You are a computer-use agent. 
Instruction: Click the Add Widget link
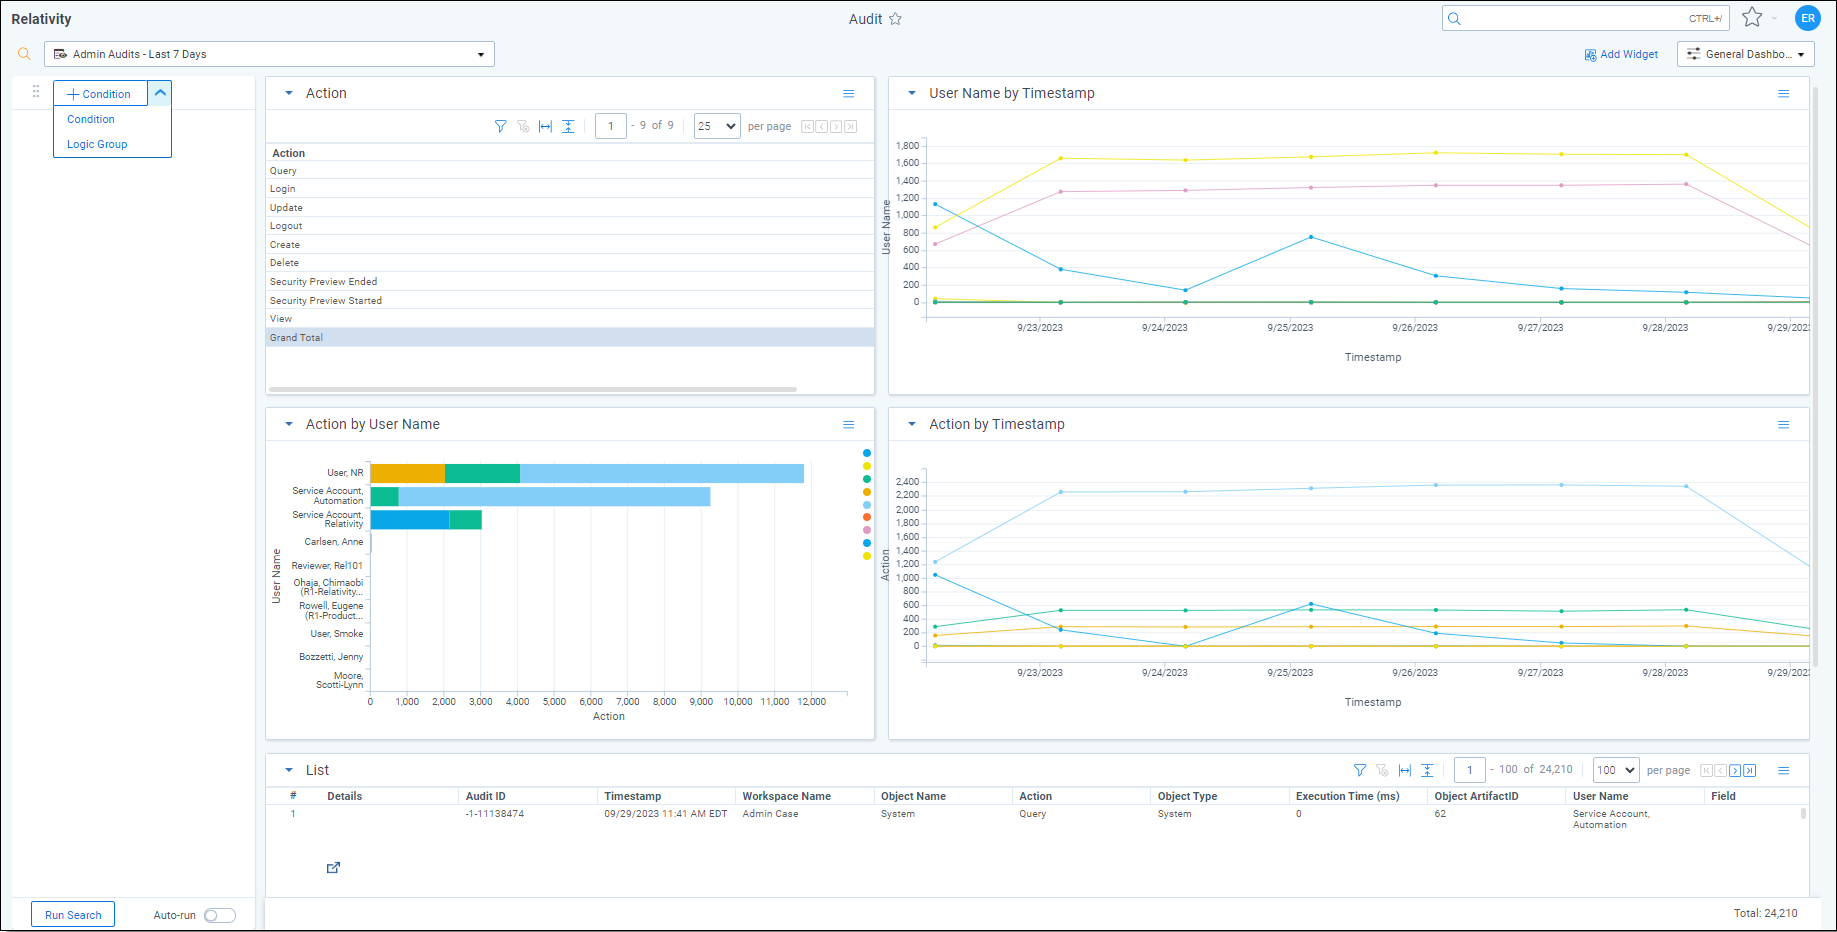[1621, 54]
